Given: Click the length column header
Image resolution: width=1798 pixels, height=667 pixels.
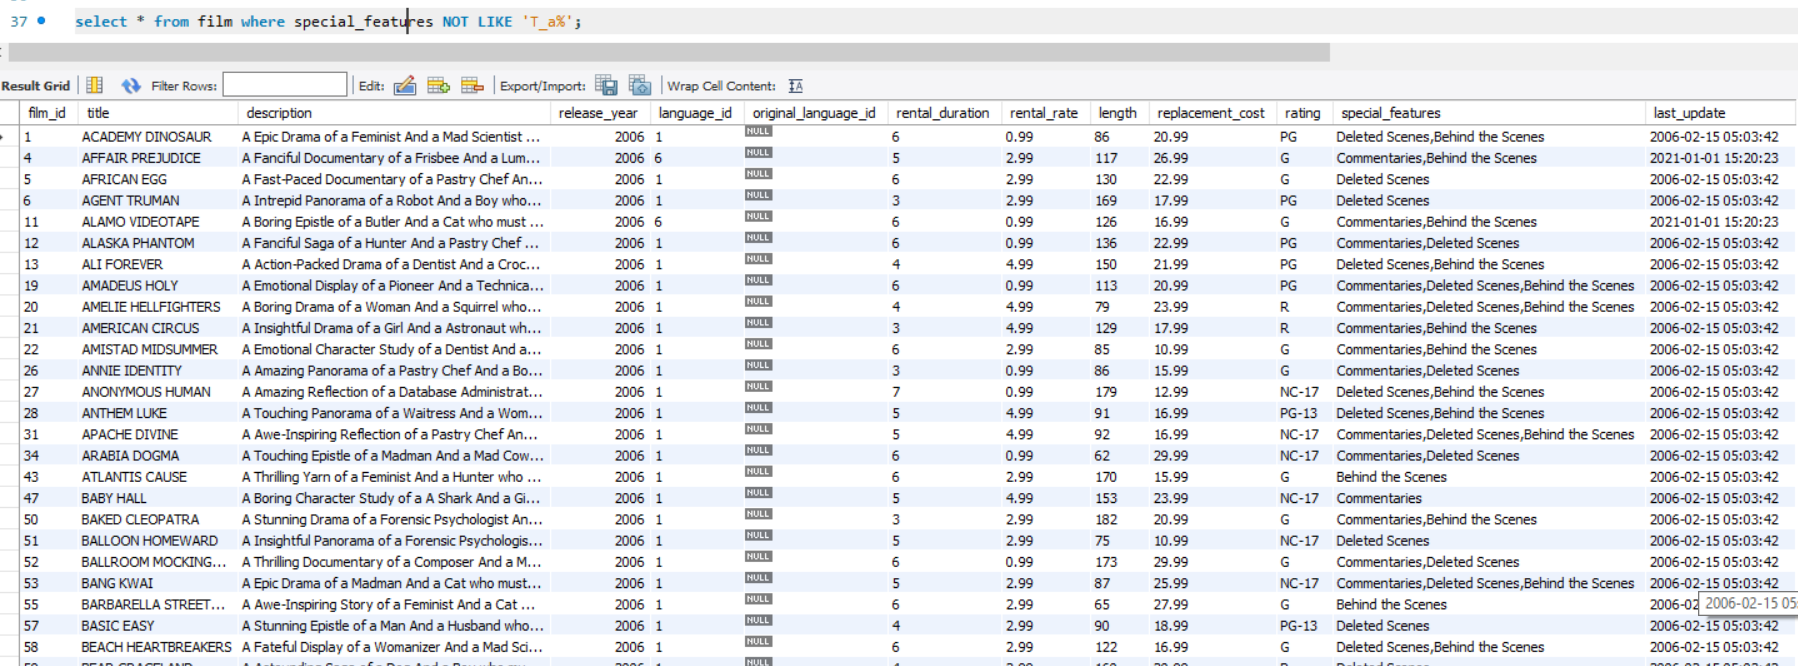Looking at the screenshot, I should coord(1118,113).
